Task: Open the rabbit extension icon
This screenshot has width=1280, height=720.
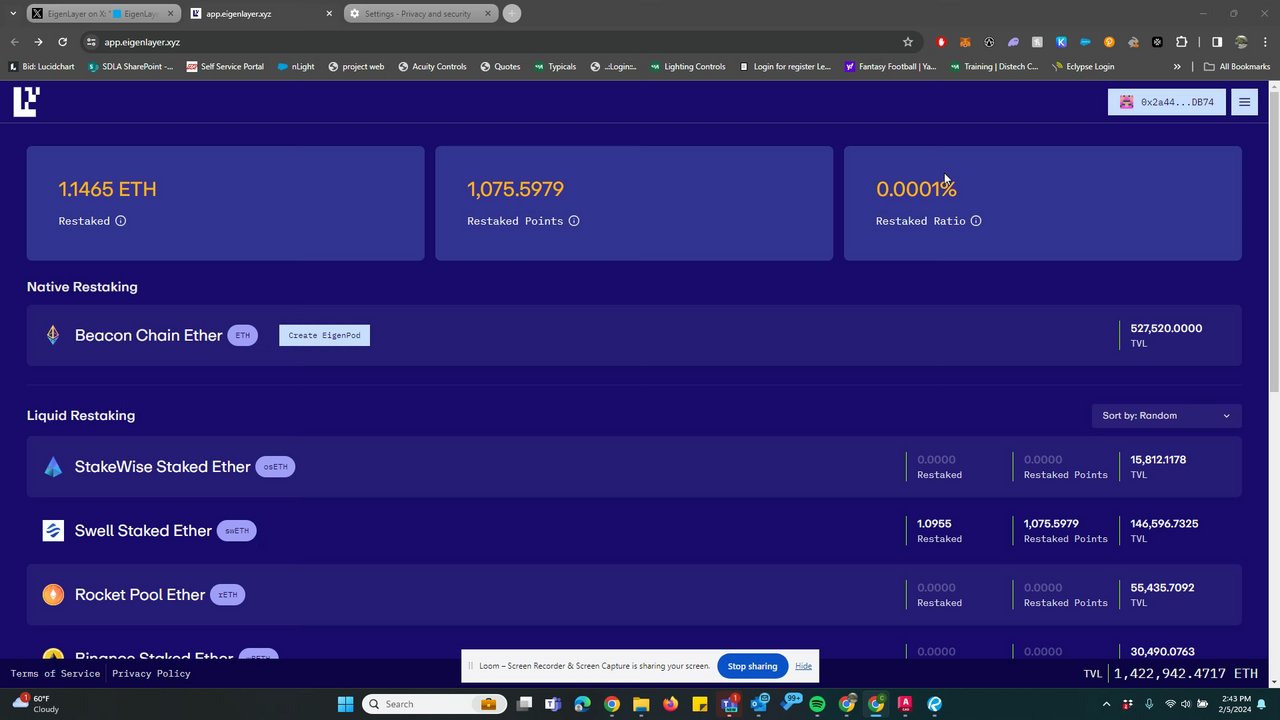Action: click(x=1133, y=42)
